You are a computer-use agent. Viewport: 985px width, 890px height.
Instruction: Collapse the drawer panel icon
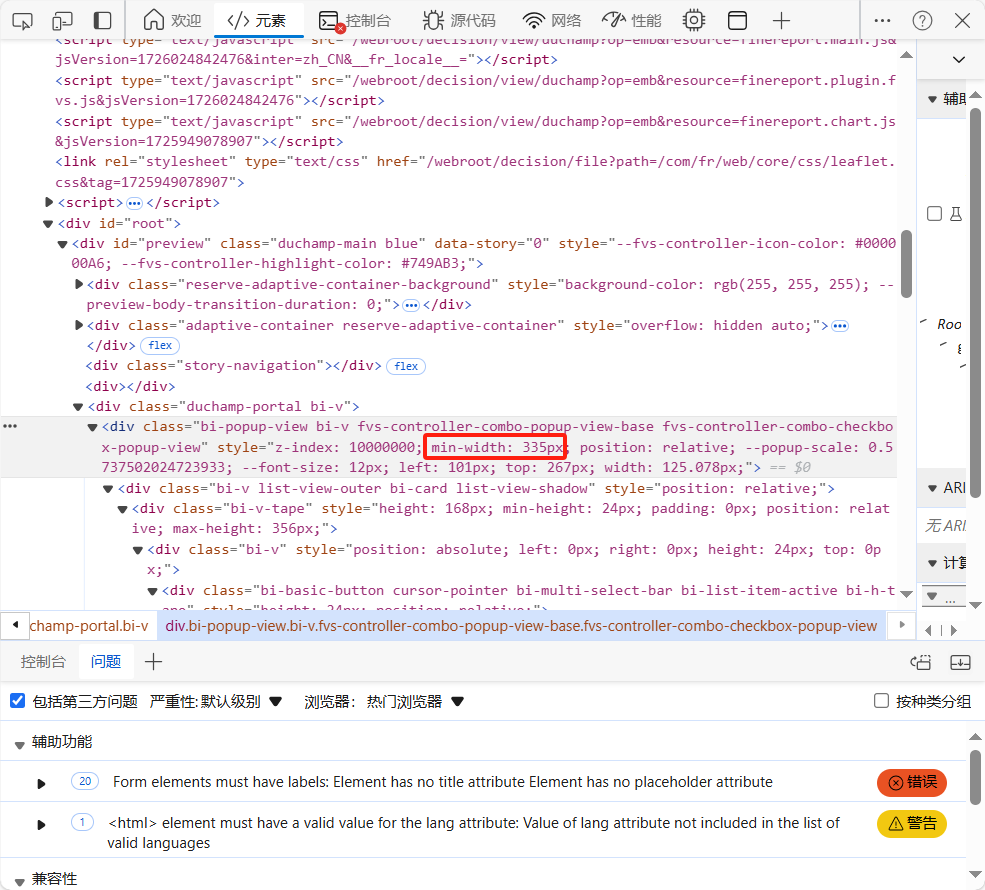click(x=960, y=661)
